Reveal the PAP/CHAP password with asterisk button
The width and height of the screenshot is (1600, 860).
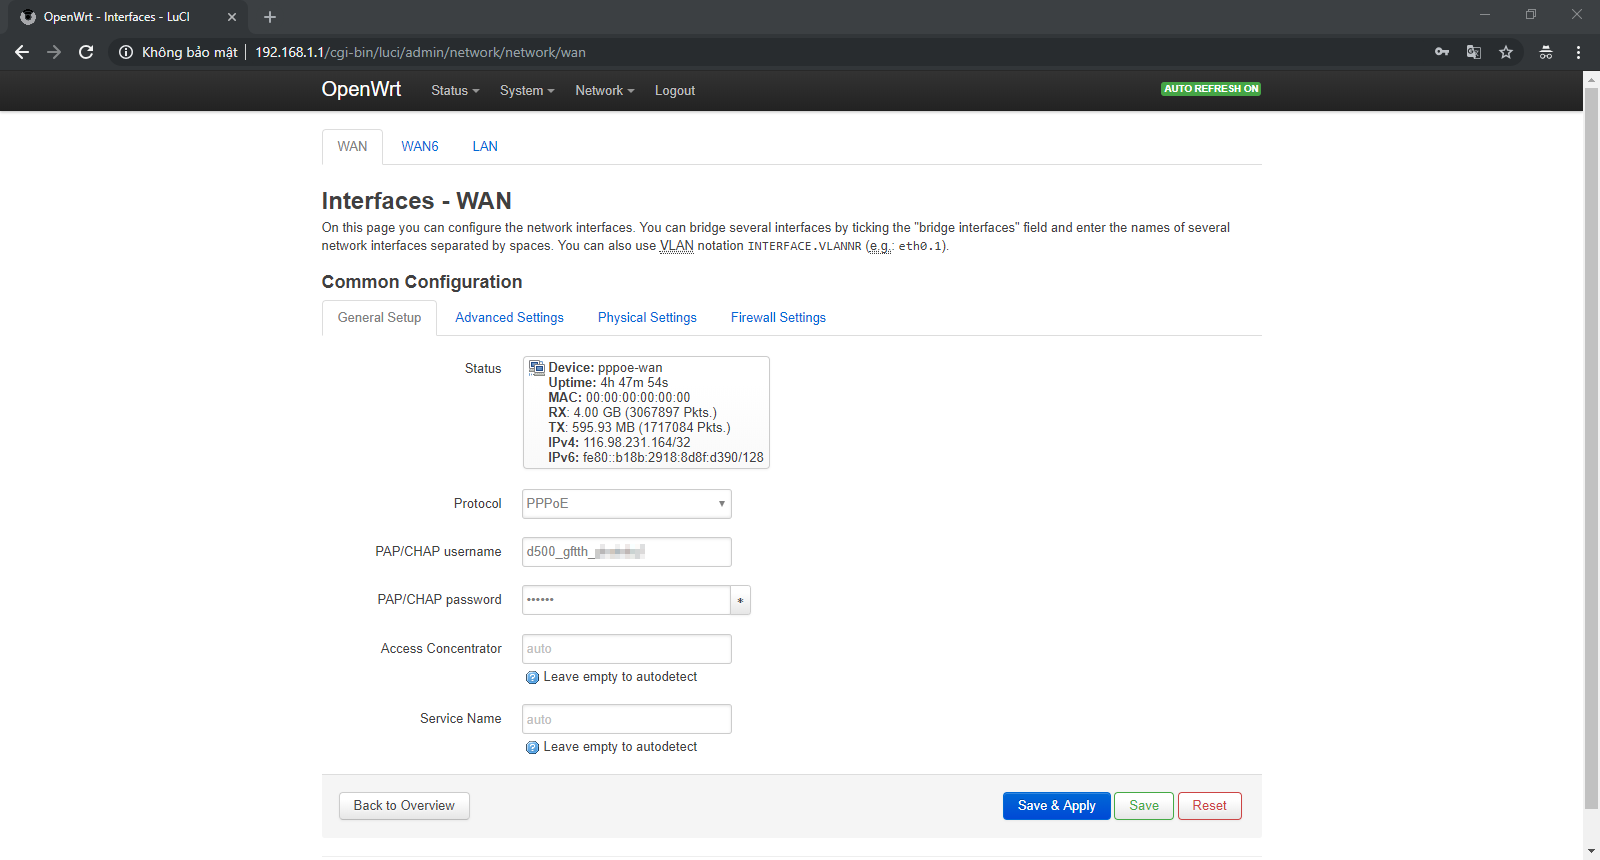[x=740, y=600]
